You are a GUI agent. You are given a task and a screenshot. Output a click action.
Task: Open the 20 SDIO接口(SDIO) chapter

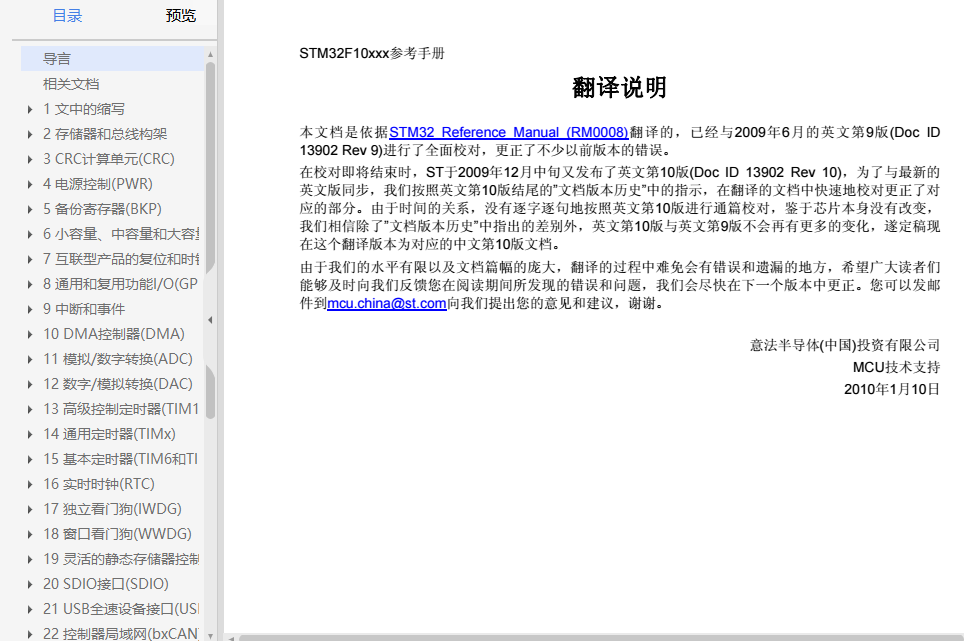[106, 584]
